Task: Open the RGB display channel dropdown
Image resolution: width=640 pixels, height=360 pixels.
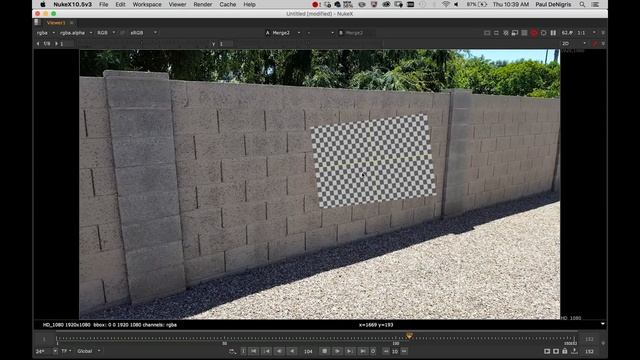Action: tap(106, 33)
